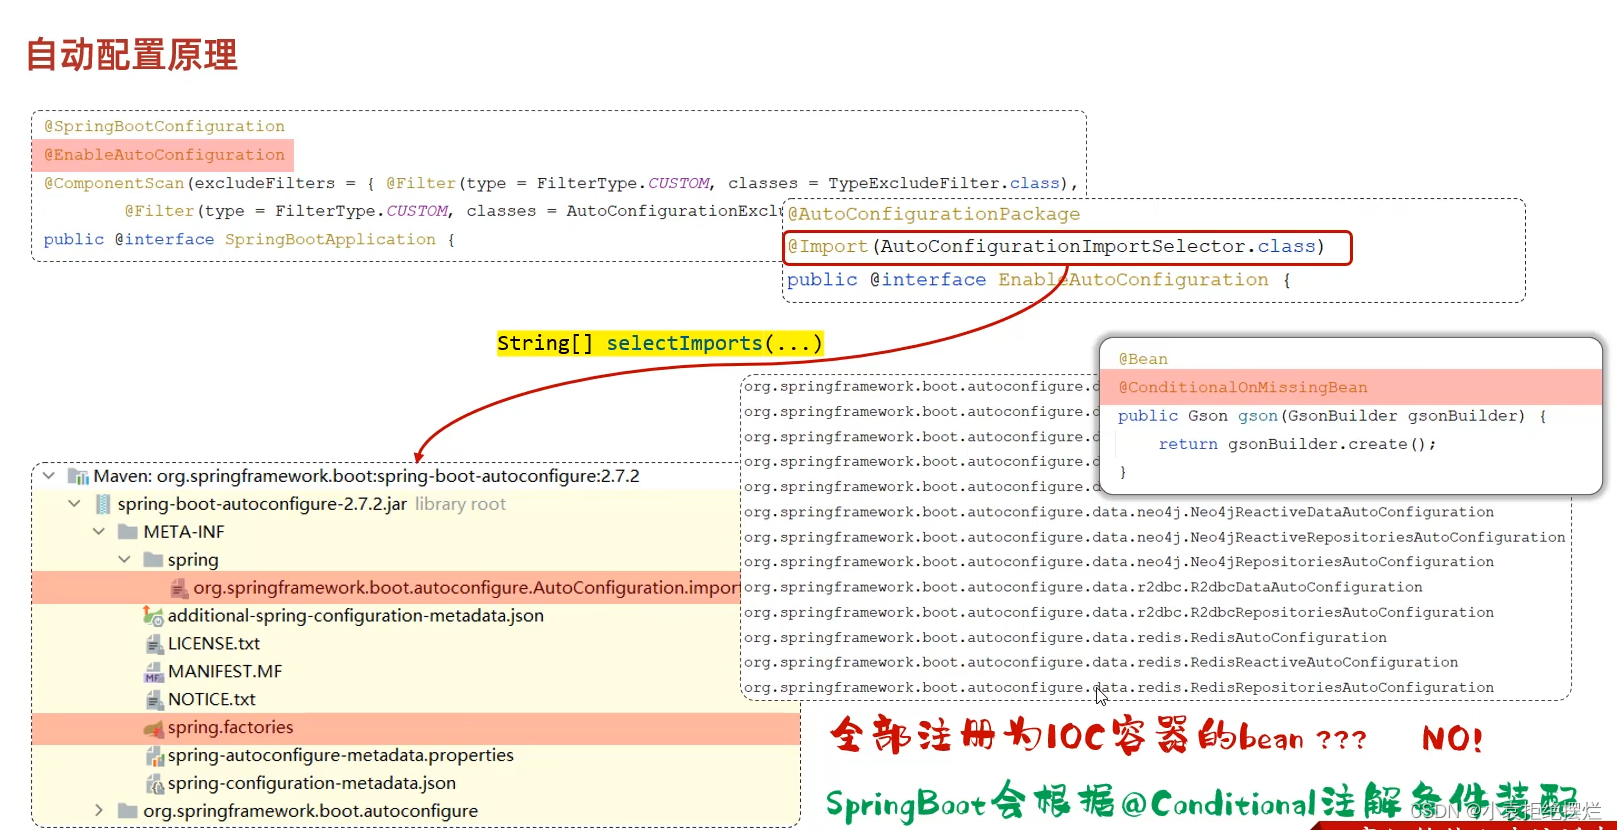The image size is (1617, 830).
Task: Click the public Gson gson method signature
Action: point(1333,416)
